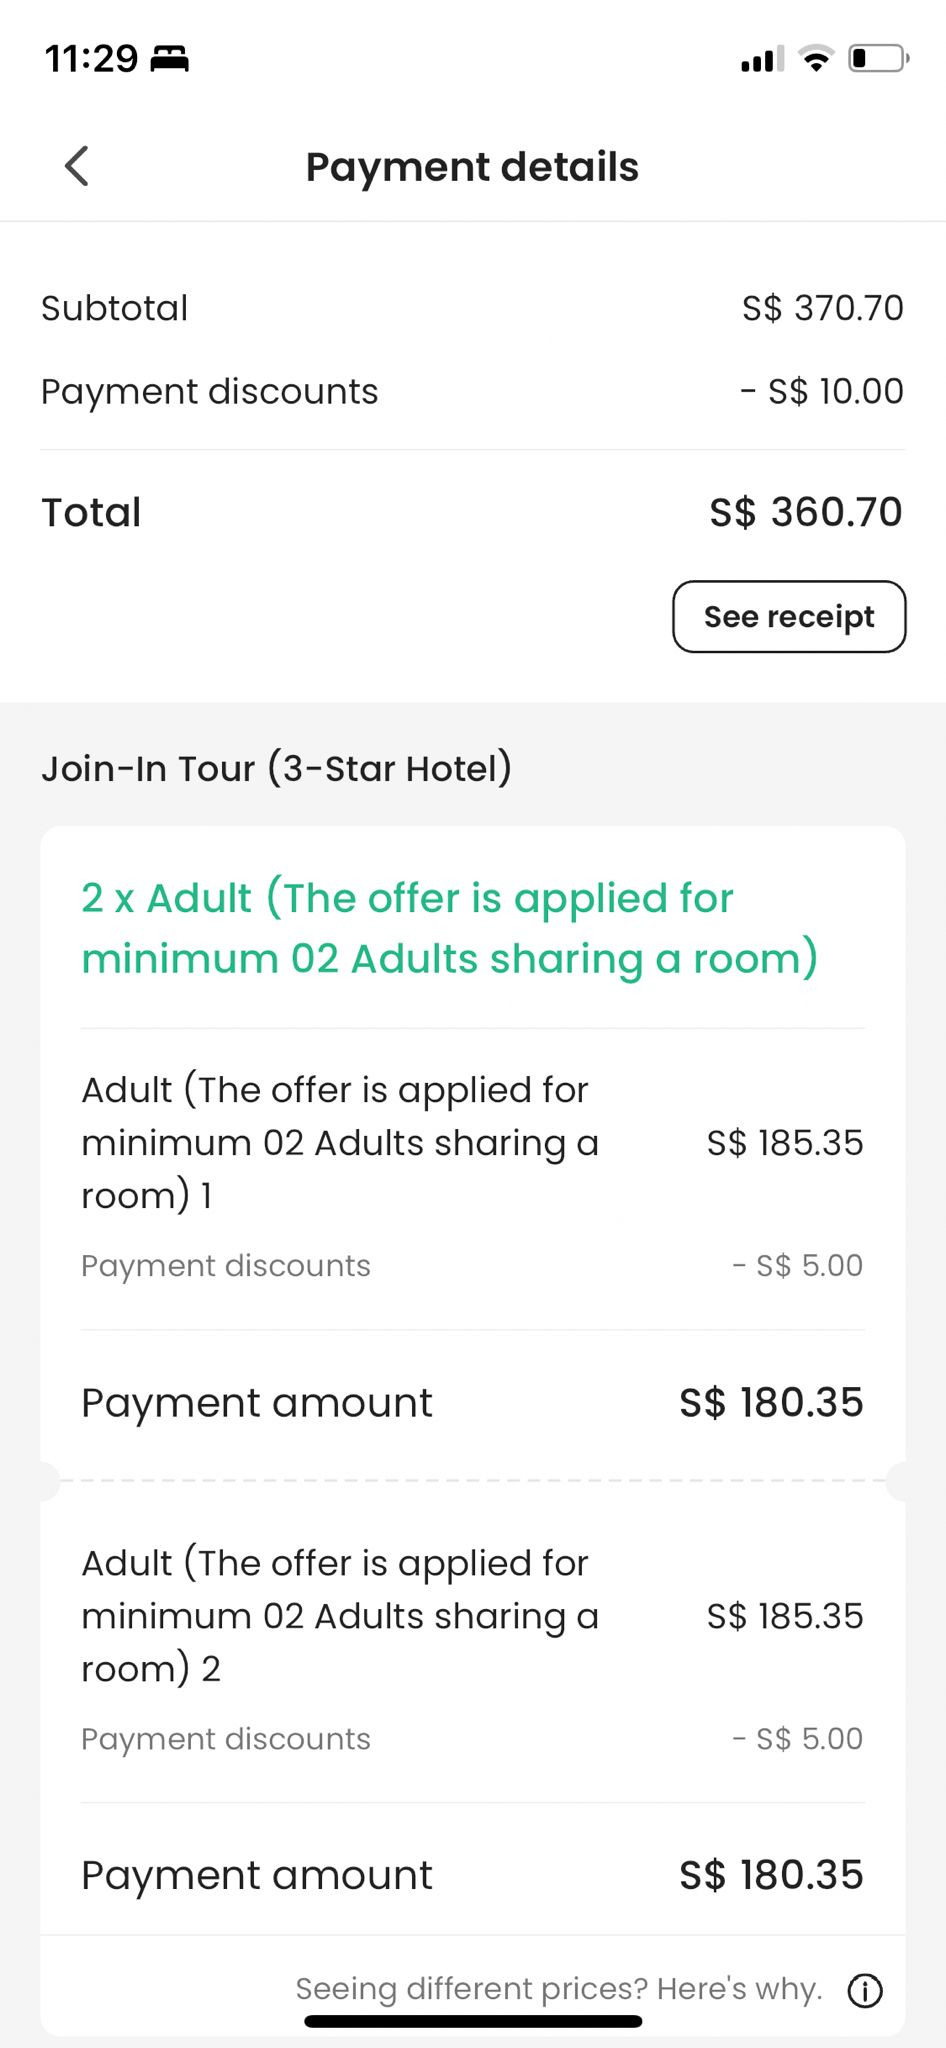The image size is (946, 2048).
Task: Select the green 2 x Adult heading
Action: (x=450, y=928)
